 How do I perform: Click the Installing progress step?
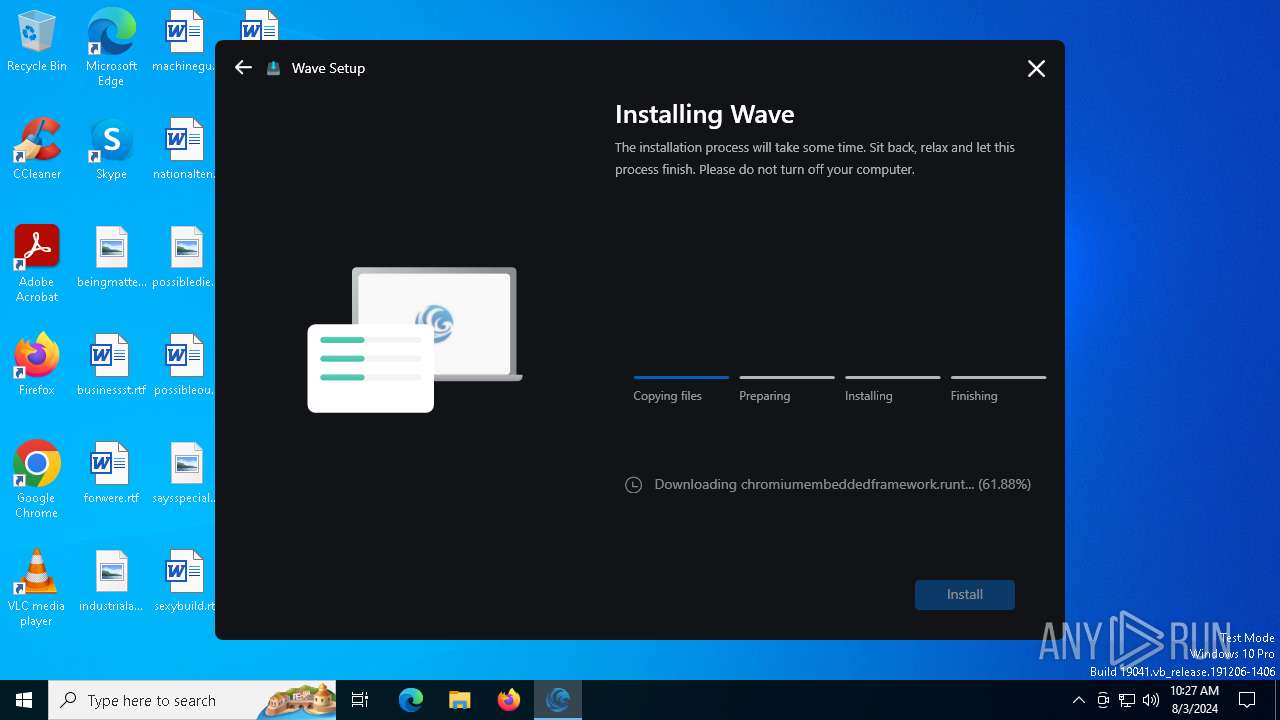click(x=892, y=388)
